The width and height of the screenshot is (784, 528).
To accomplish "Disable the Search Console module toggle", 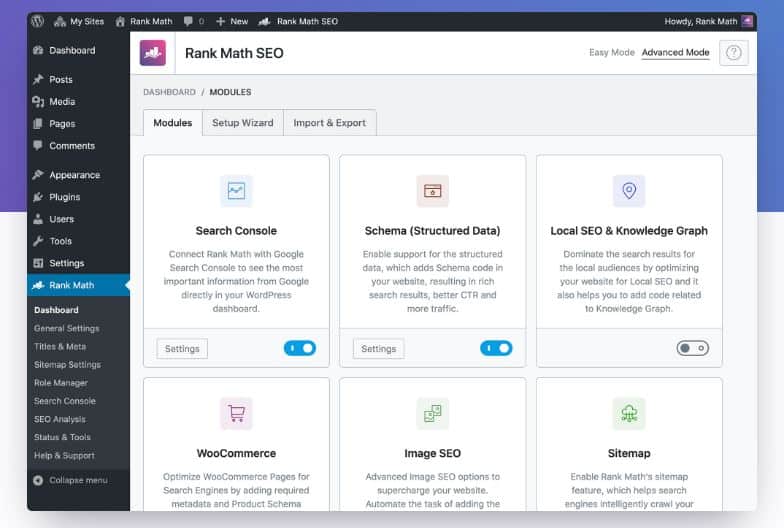I will (x=300, y=348).
